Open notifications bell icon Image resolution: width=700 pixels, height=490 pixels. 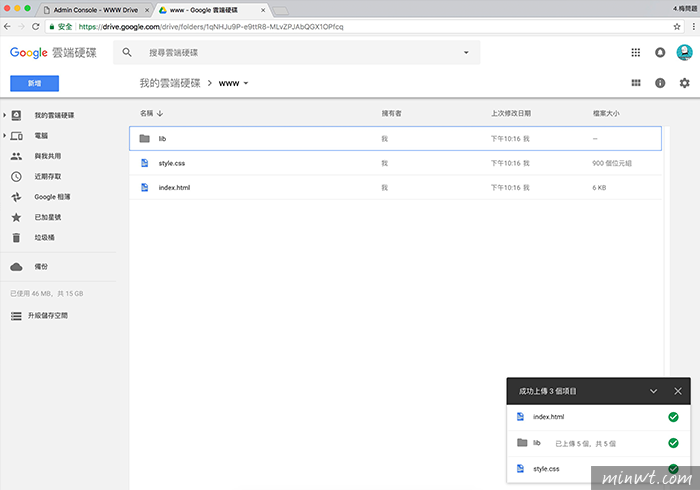point(660,53)
